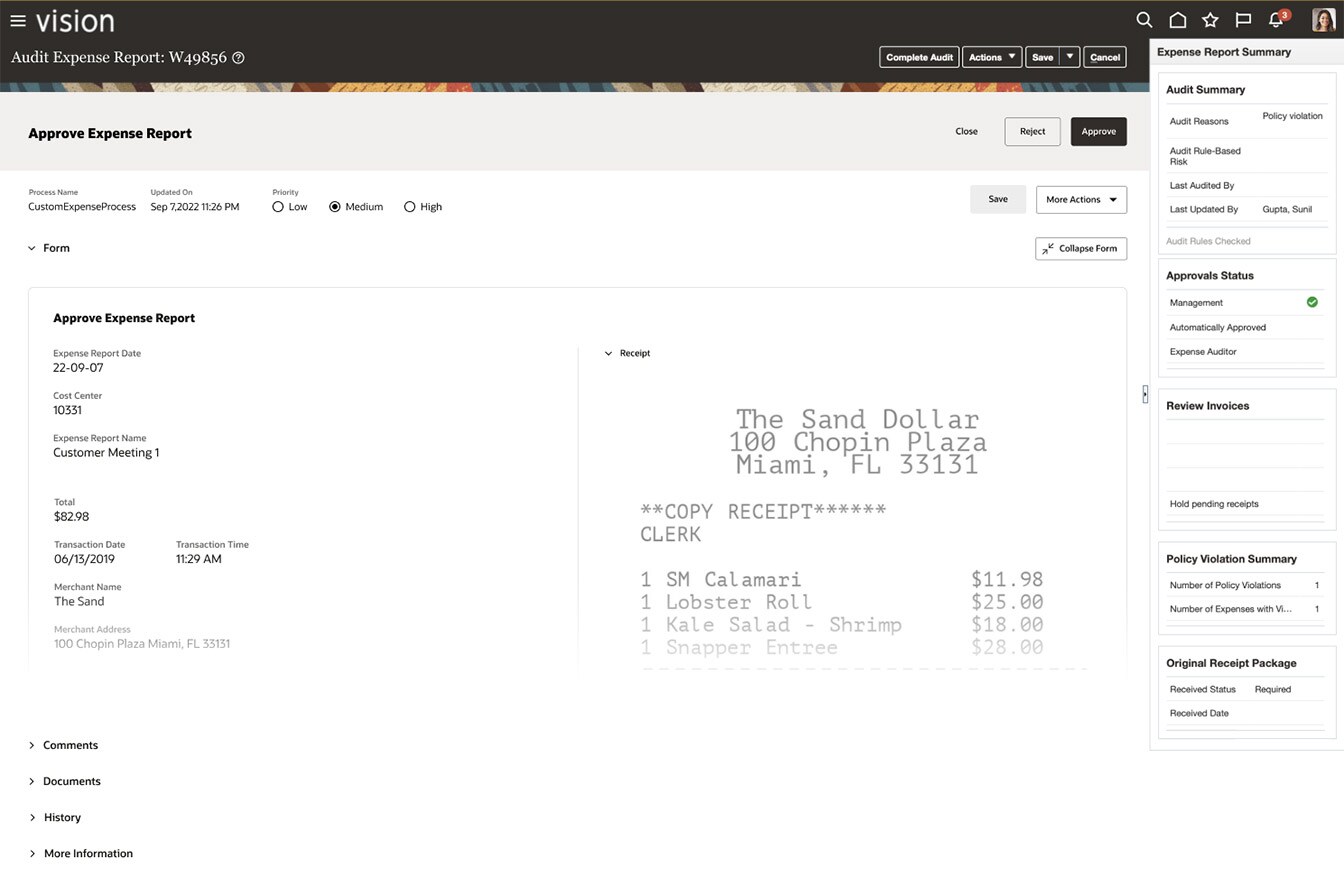Go to the Home icon

(1178, 20)
